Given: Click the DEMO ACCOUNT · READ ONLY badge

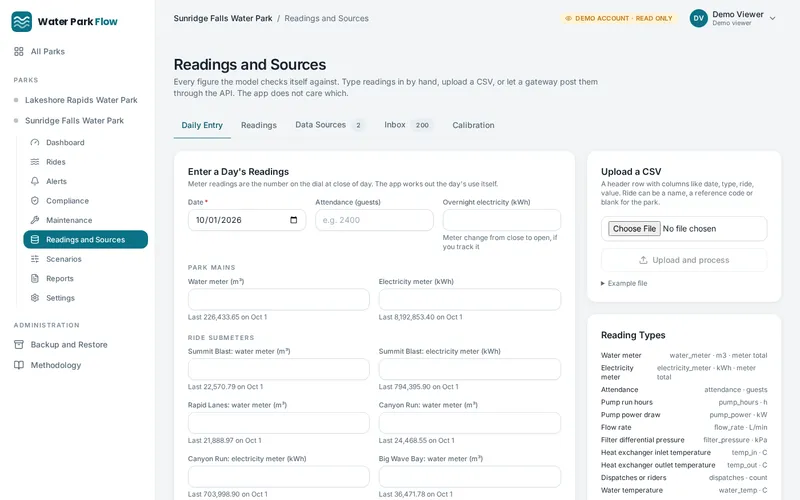Looking at the screenshot, I should click(x=618, y=18).
